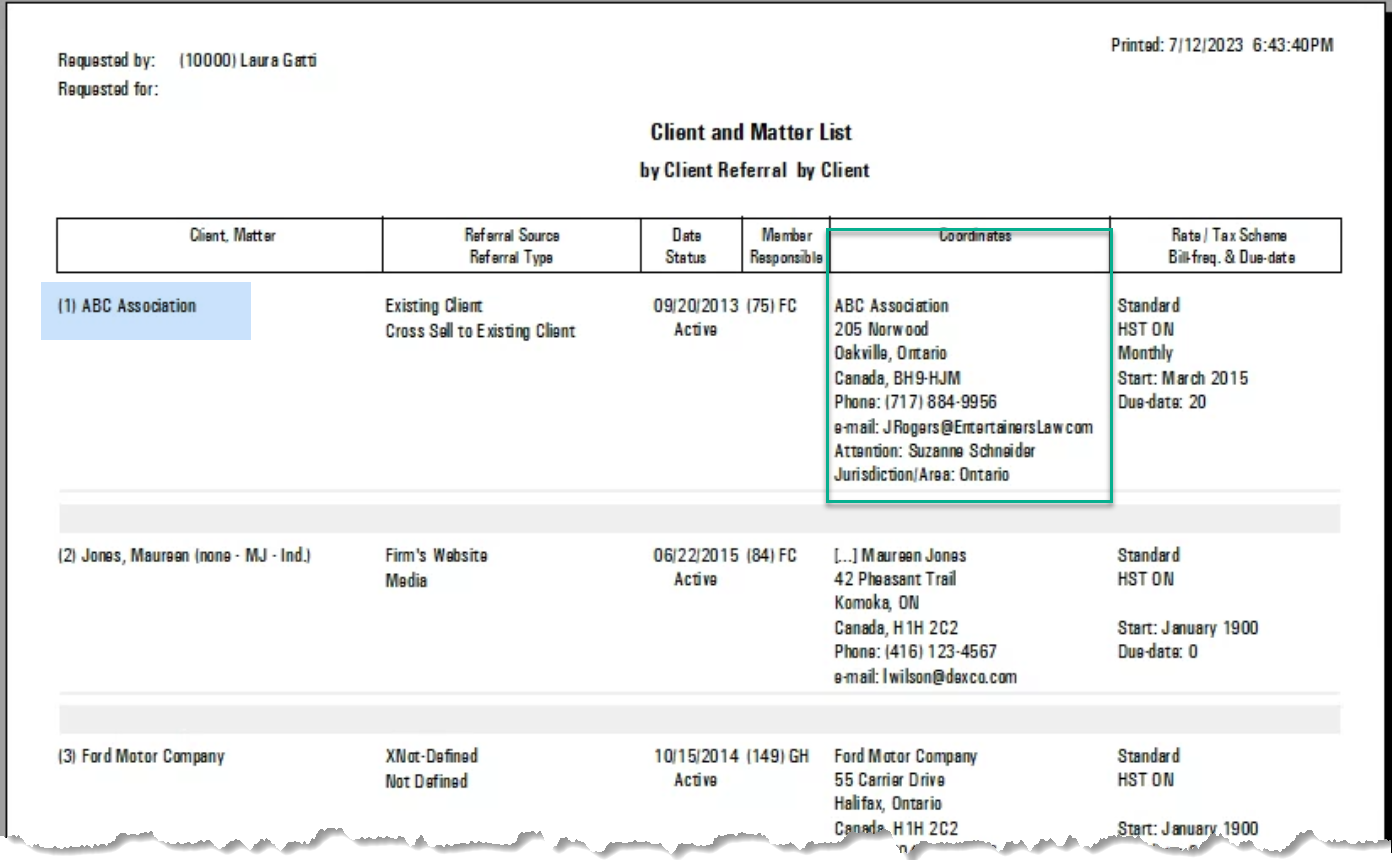The image size is (1392, 860).
Task: Select the (2) Jones, Maureen client entry
Action: point(184,555)
